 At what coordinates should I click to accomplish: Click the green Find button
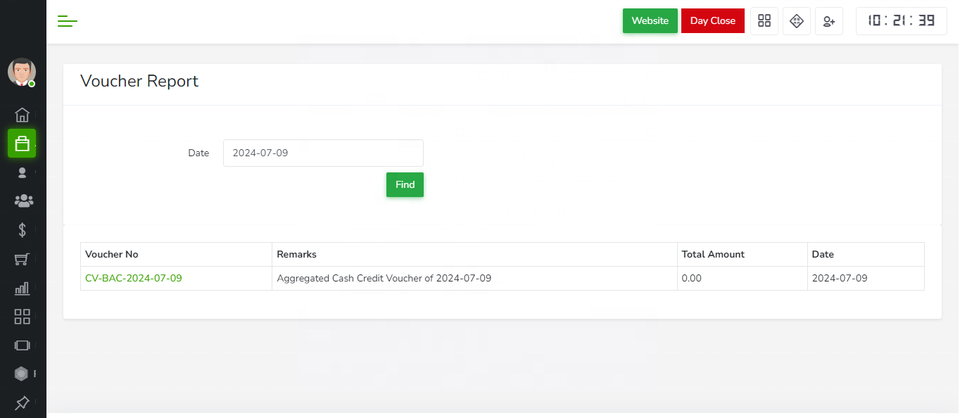pyautogui.click(x=405, y=184)
